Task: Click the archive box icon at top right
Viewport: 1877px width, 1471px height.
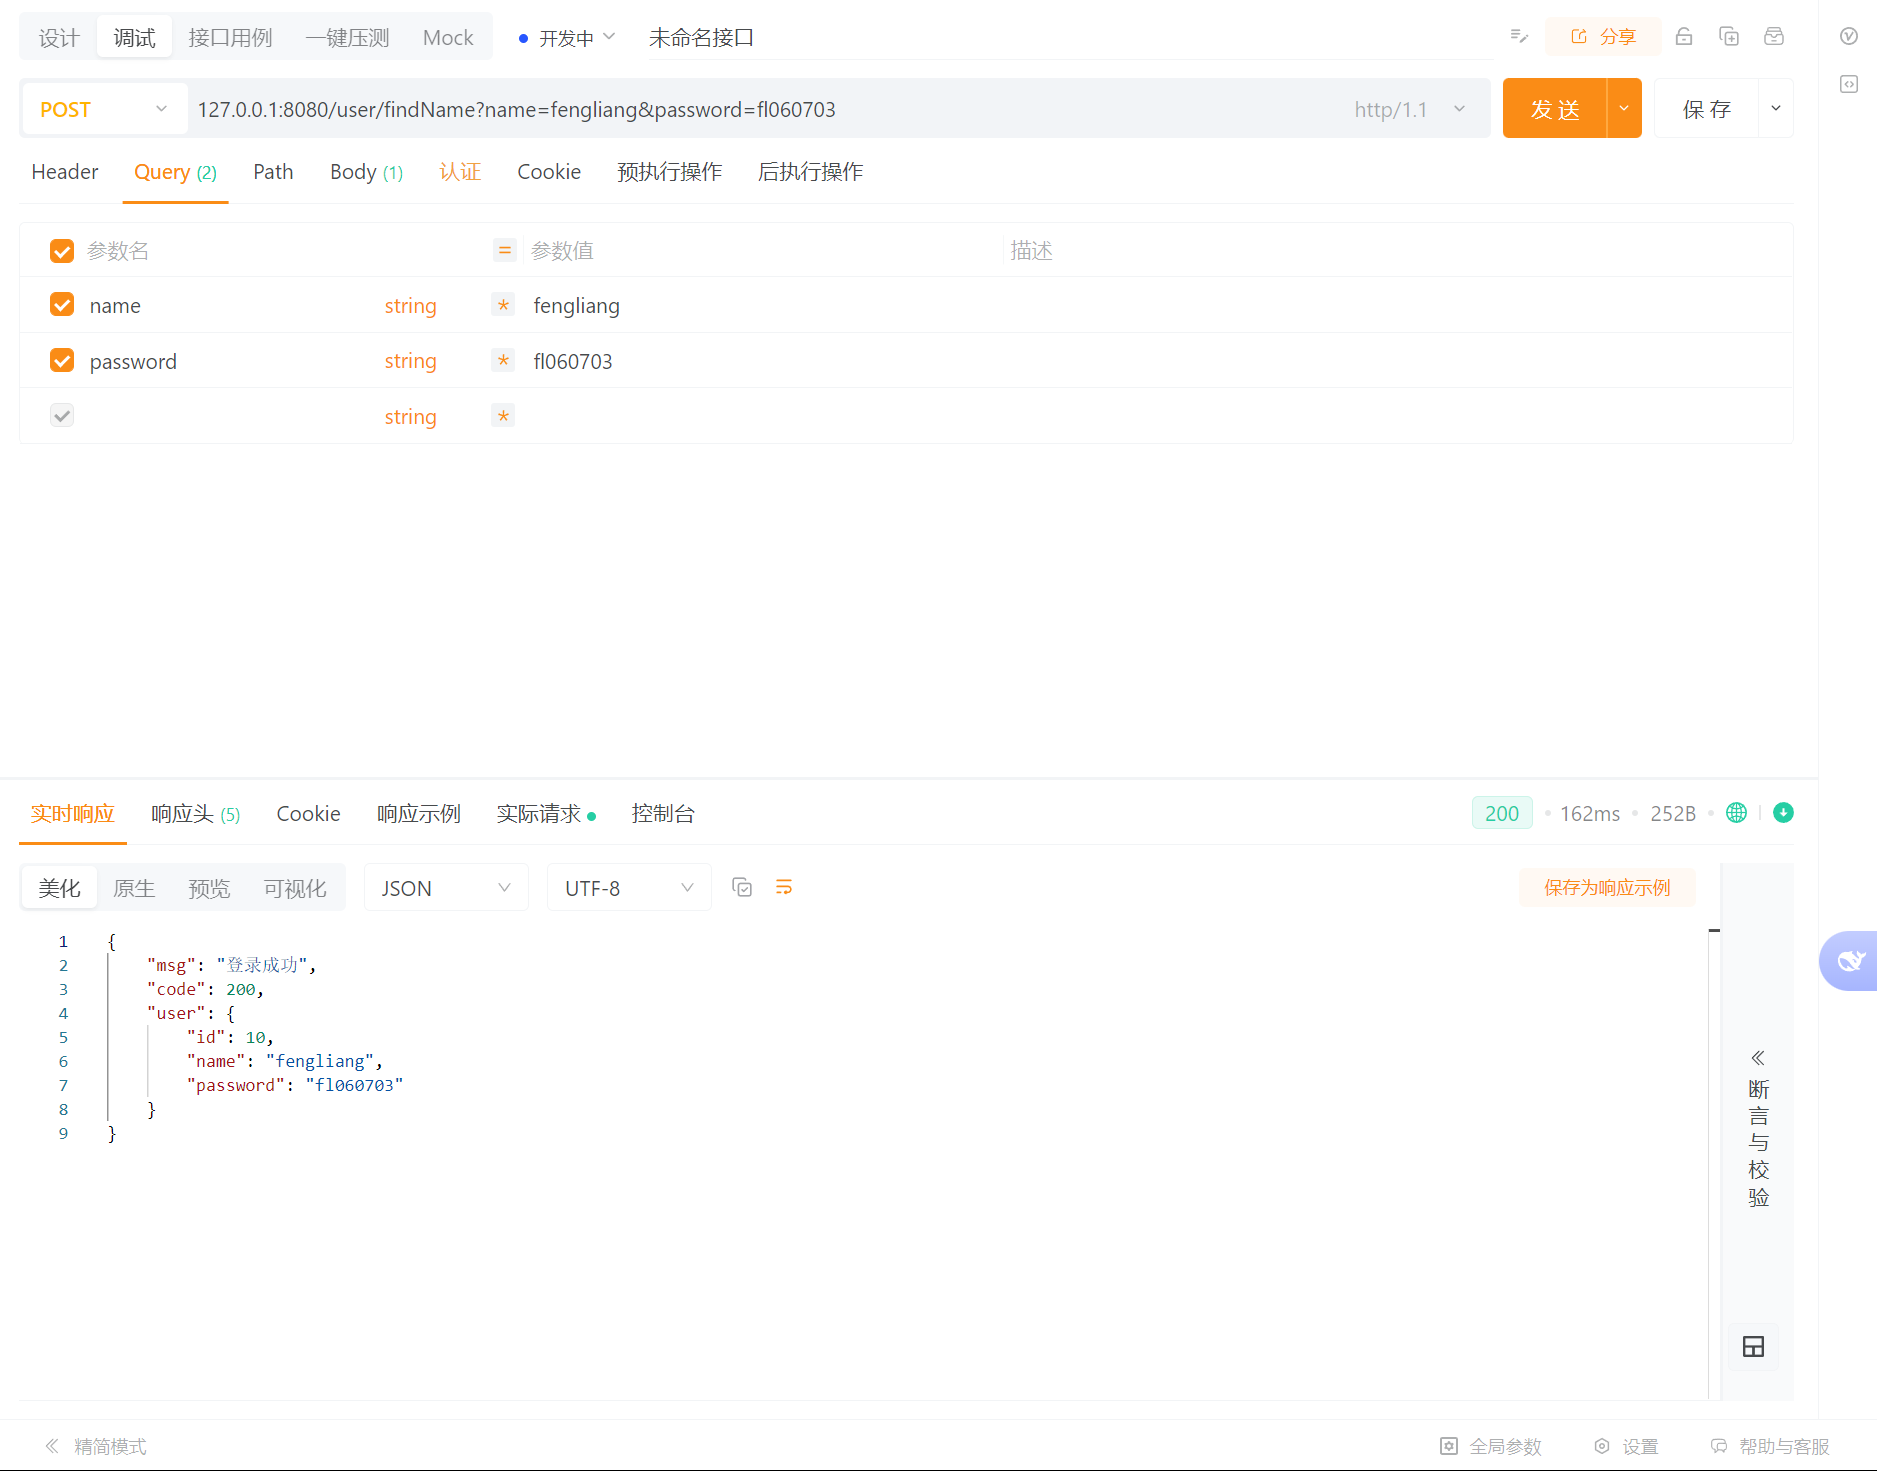Action: point(1774,36)
